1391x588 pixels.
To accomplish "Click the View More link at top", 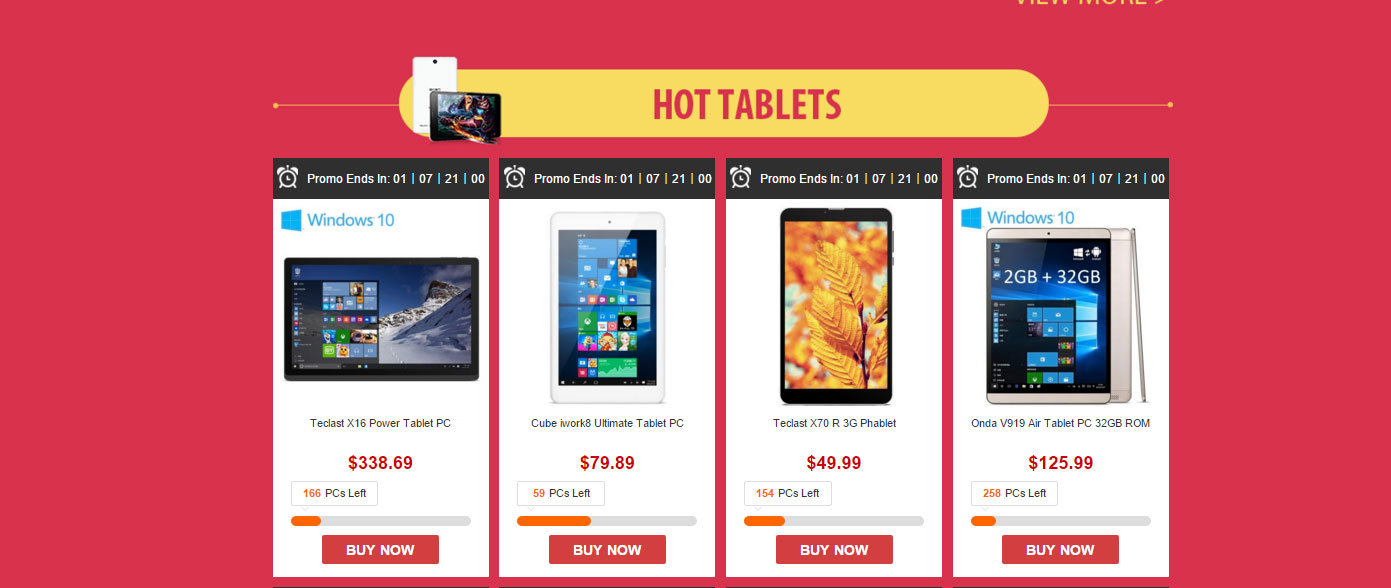I will [1090, 3].
